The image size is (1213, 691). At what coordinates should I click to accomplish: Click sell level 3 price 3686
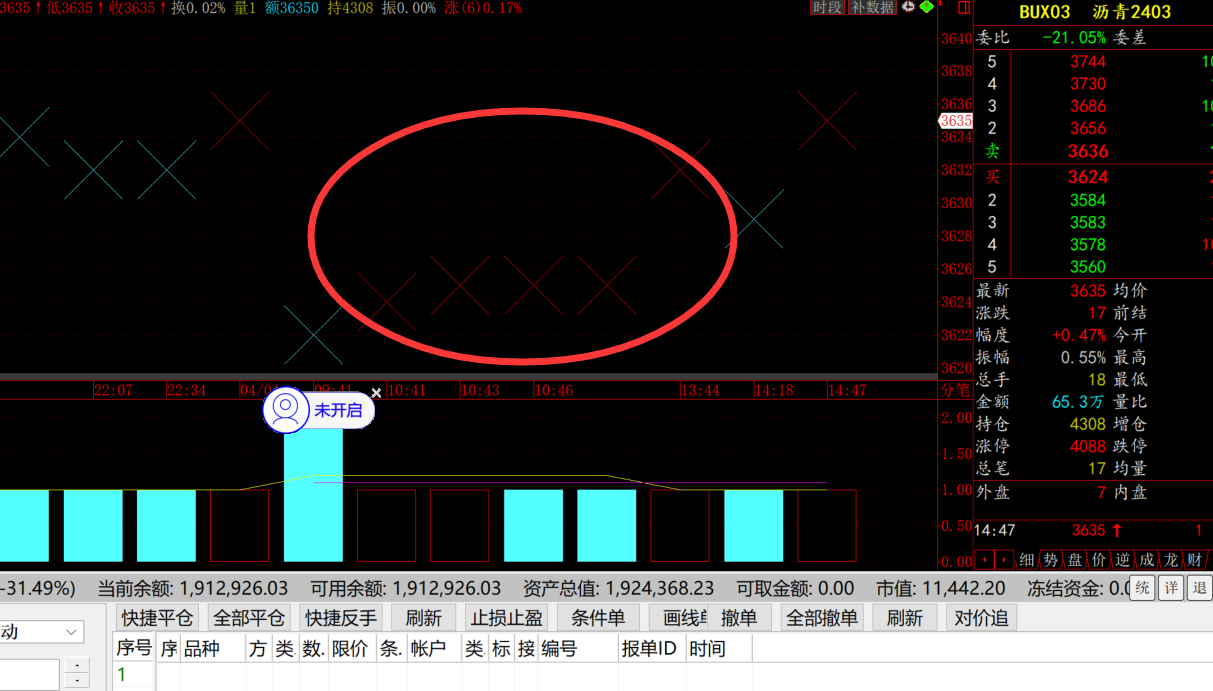[1088, 106]
